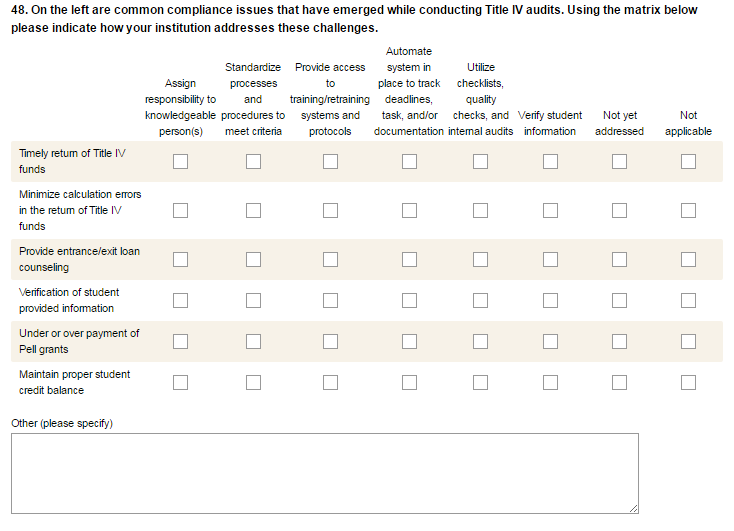The width and height of the screenshot is (734, 531).
Task: Tick 'Not applicable' for Timely return of funds
Action: tap(688, 162)
